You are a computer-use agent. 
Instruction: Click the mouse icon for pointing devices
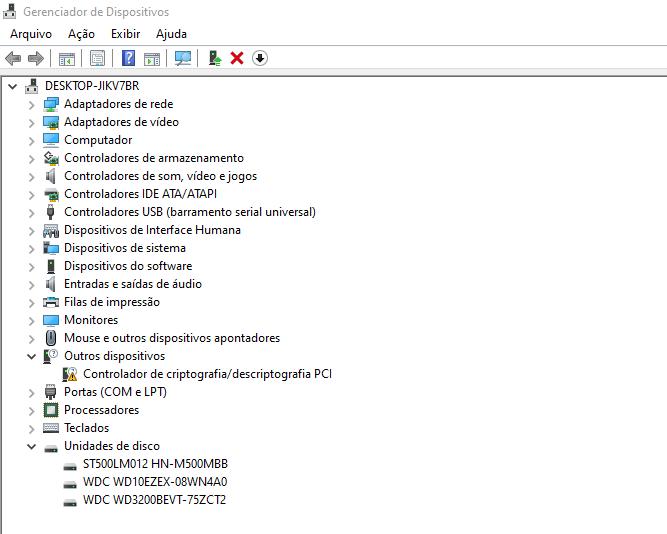[x=51, y=338]
